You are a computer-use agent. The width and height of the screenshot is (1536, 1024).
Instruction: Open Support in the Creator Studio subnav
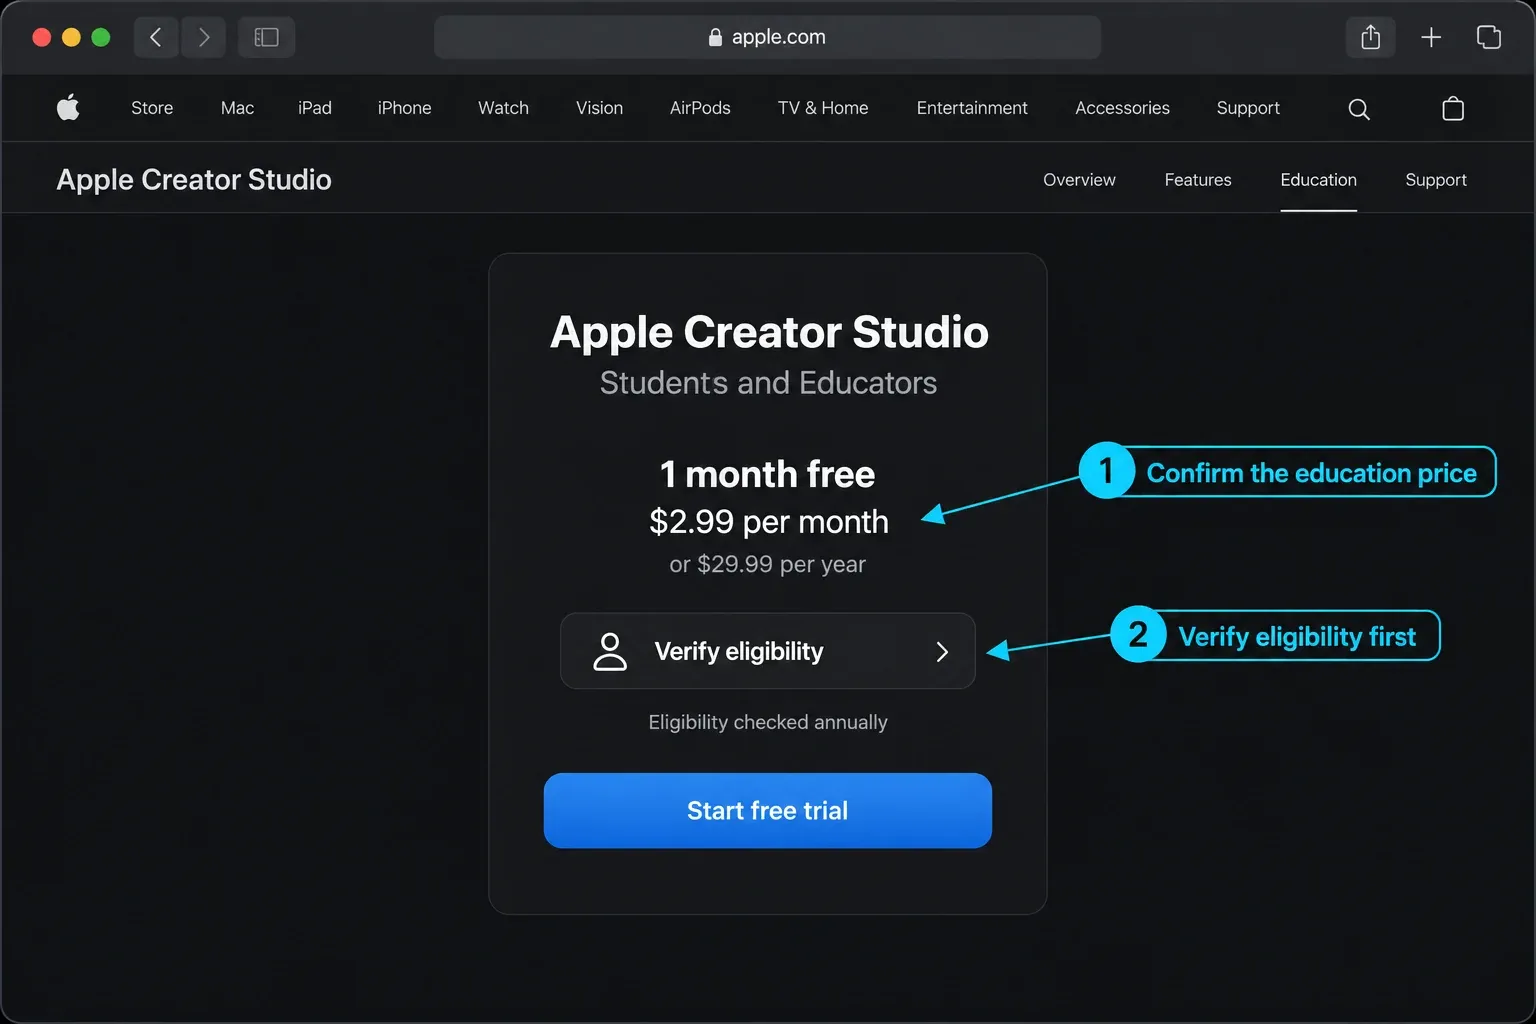coord(1436,180)
